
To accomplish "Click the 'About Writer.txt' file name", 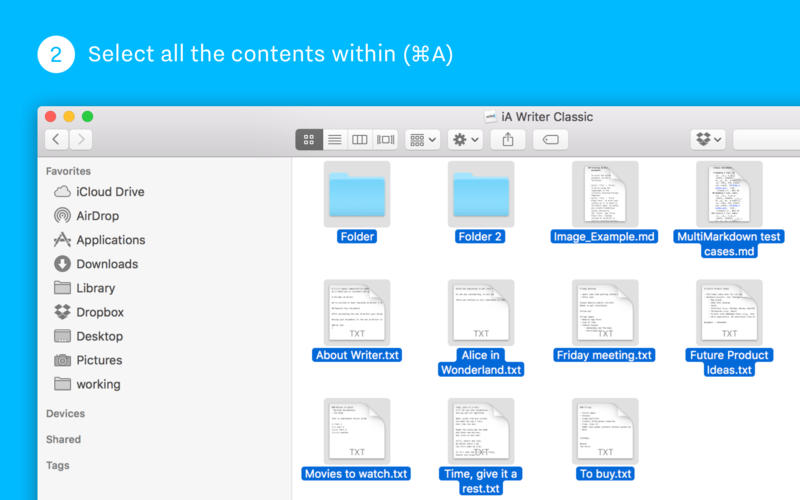I will pos(357,355).
